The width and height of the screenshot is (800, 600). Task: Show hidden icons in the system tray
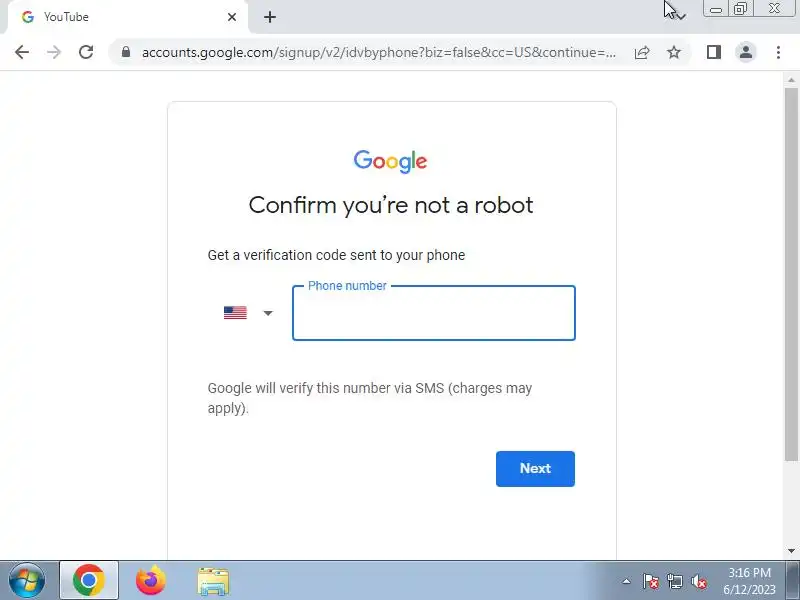point(626,581)
